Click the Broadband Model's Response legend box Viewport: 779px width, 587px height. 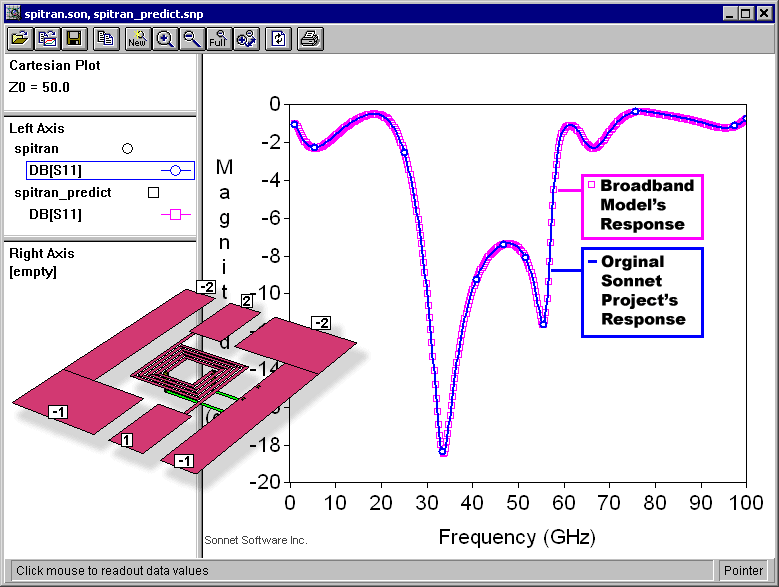(x=642, y=205)
